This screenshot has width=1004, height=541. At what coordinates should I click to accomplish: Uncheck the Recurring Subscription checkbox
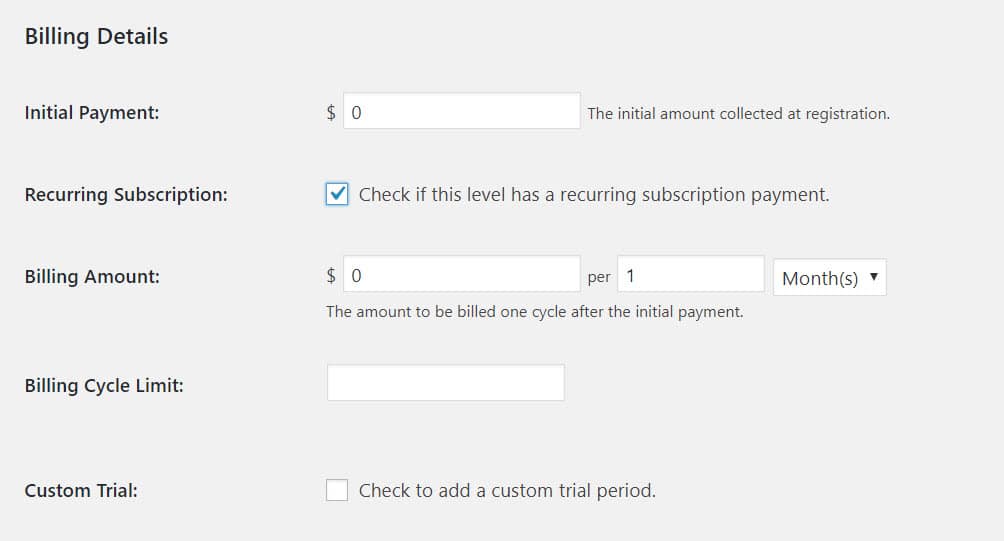tap(338, 194)
